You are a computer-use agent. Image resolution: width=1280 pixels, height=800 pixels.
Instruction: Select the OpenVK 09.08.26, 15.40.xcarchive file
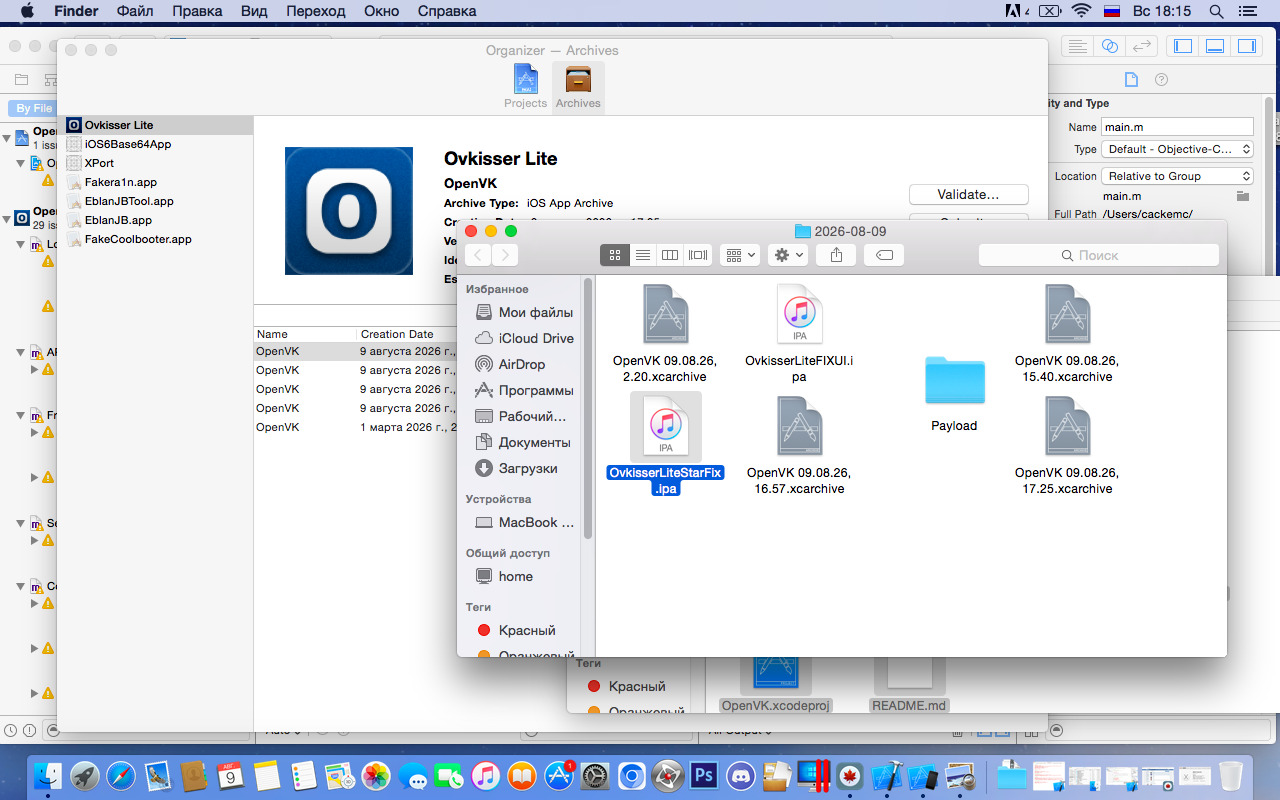[x=1067, y=334]
